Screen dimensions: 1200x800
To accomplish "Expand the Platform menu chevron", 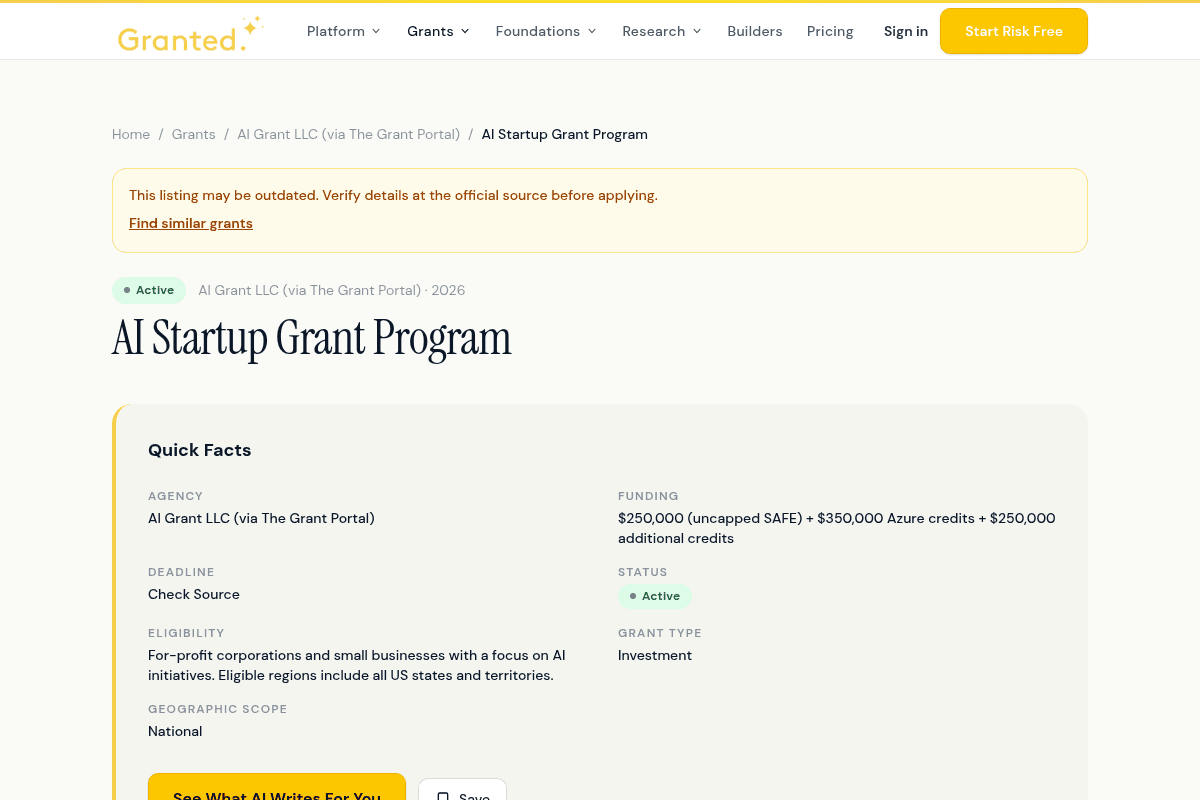I will (376, 31).
